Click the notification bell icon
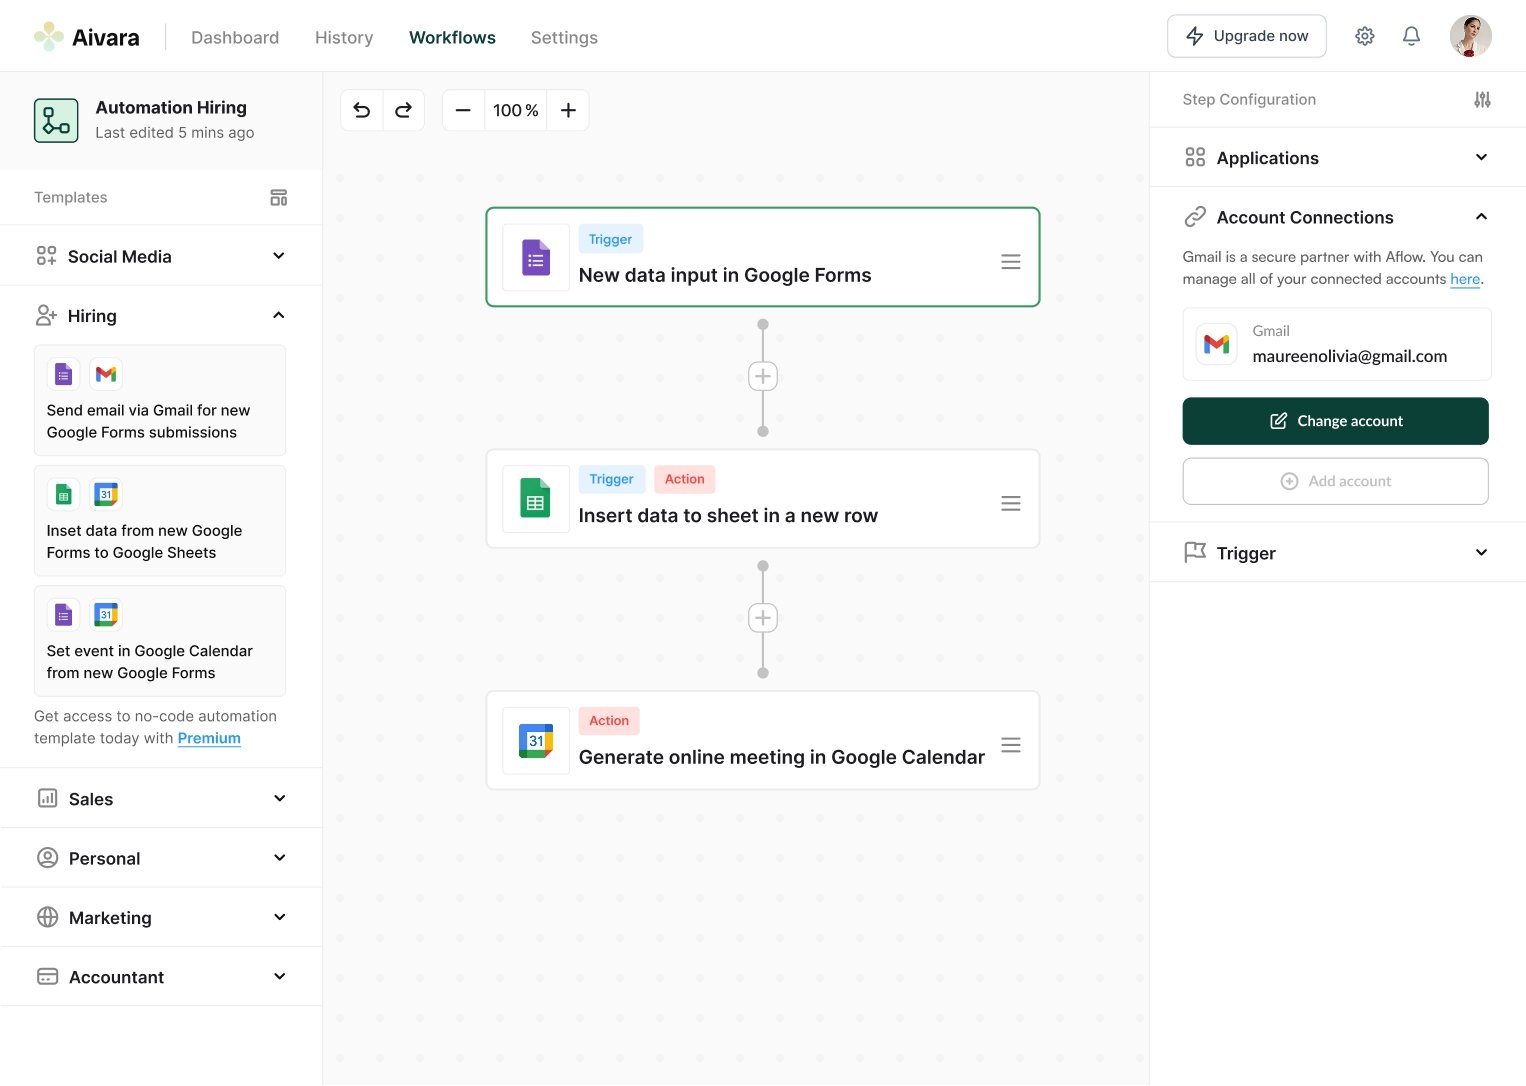The image size is (1526, 1086). point(1411,35)
